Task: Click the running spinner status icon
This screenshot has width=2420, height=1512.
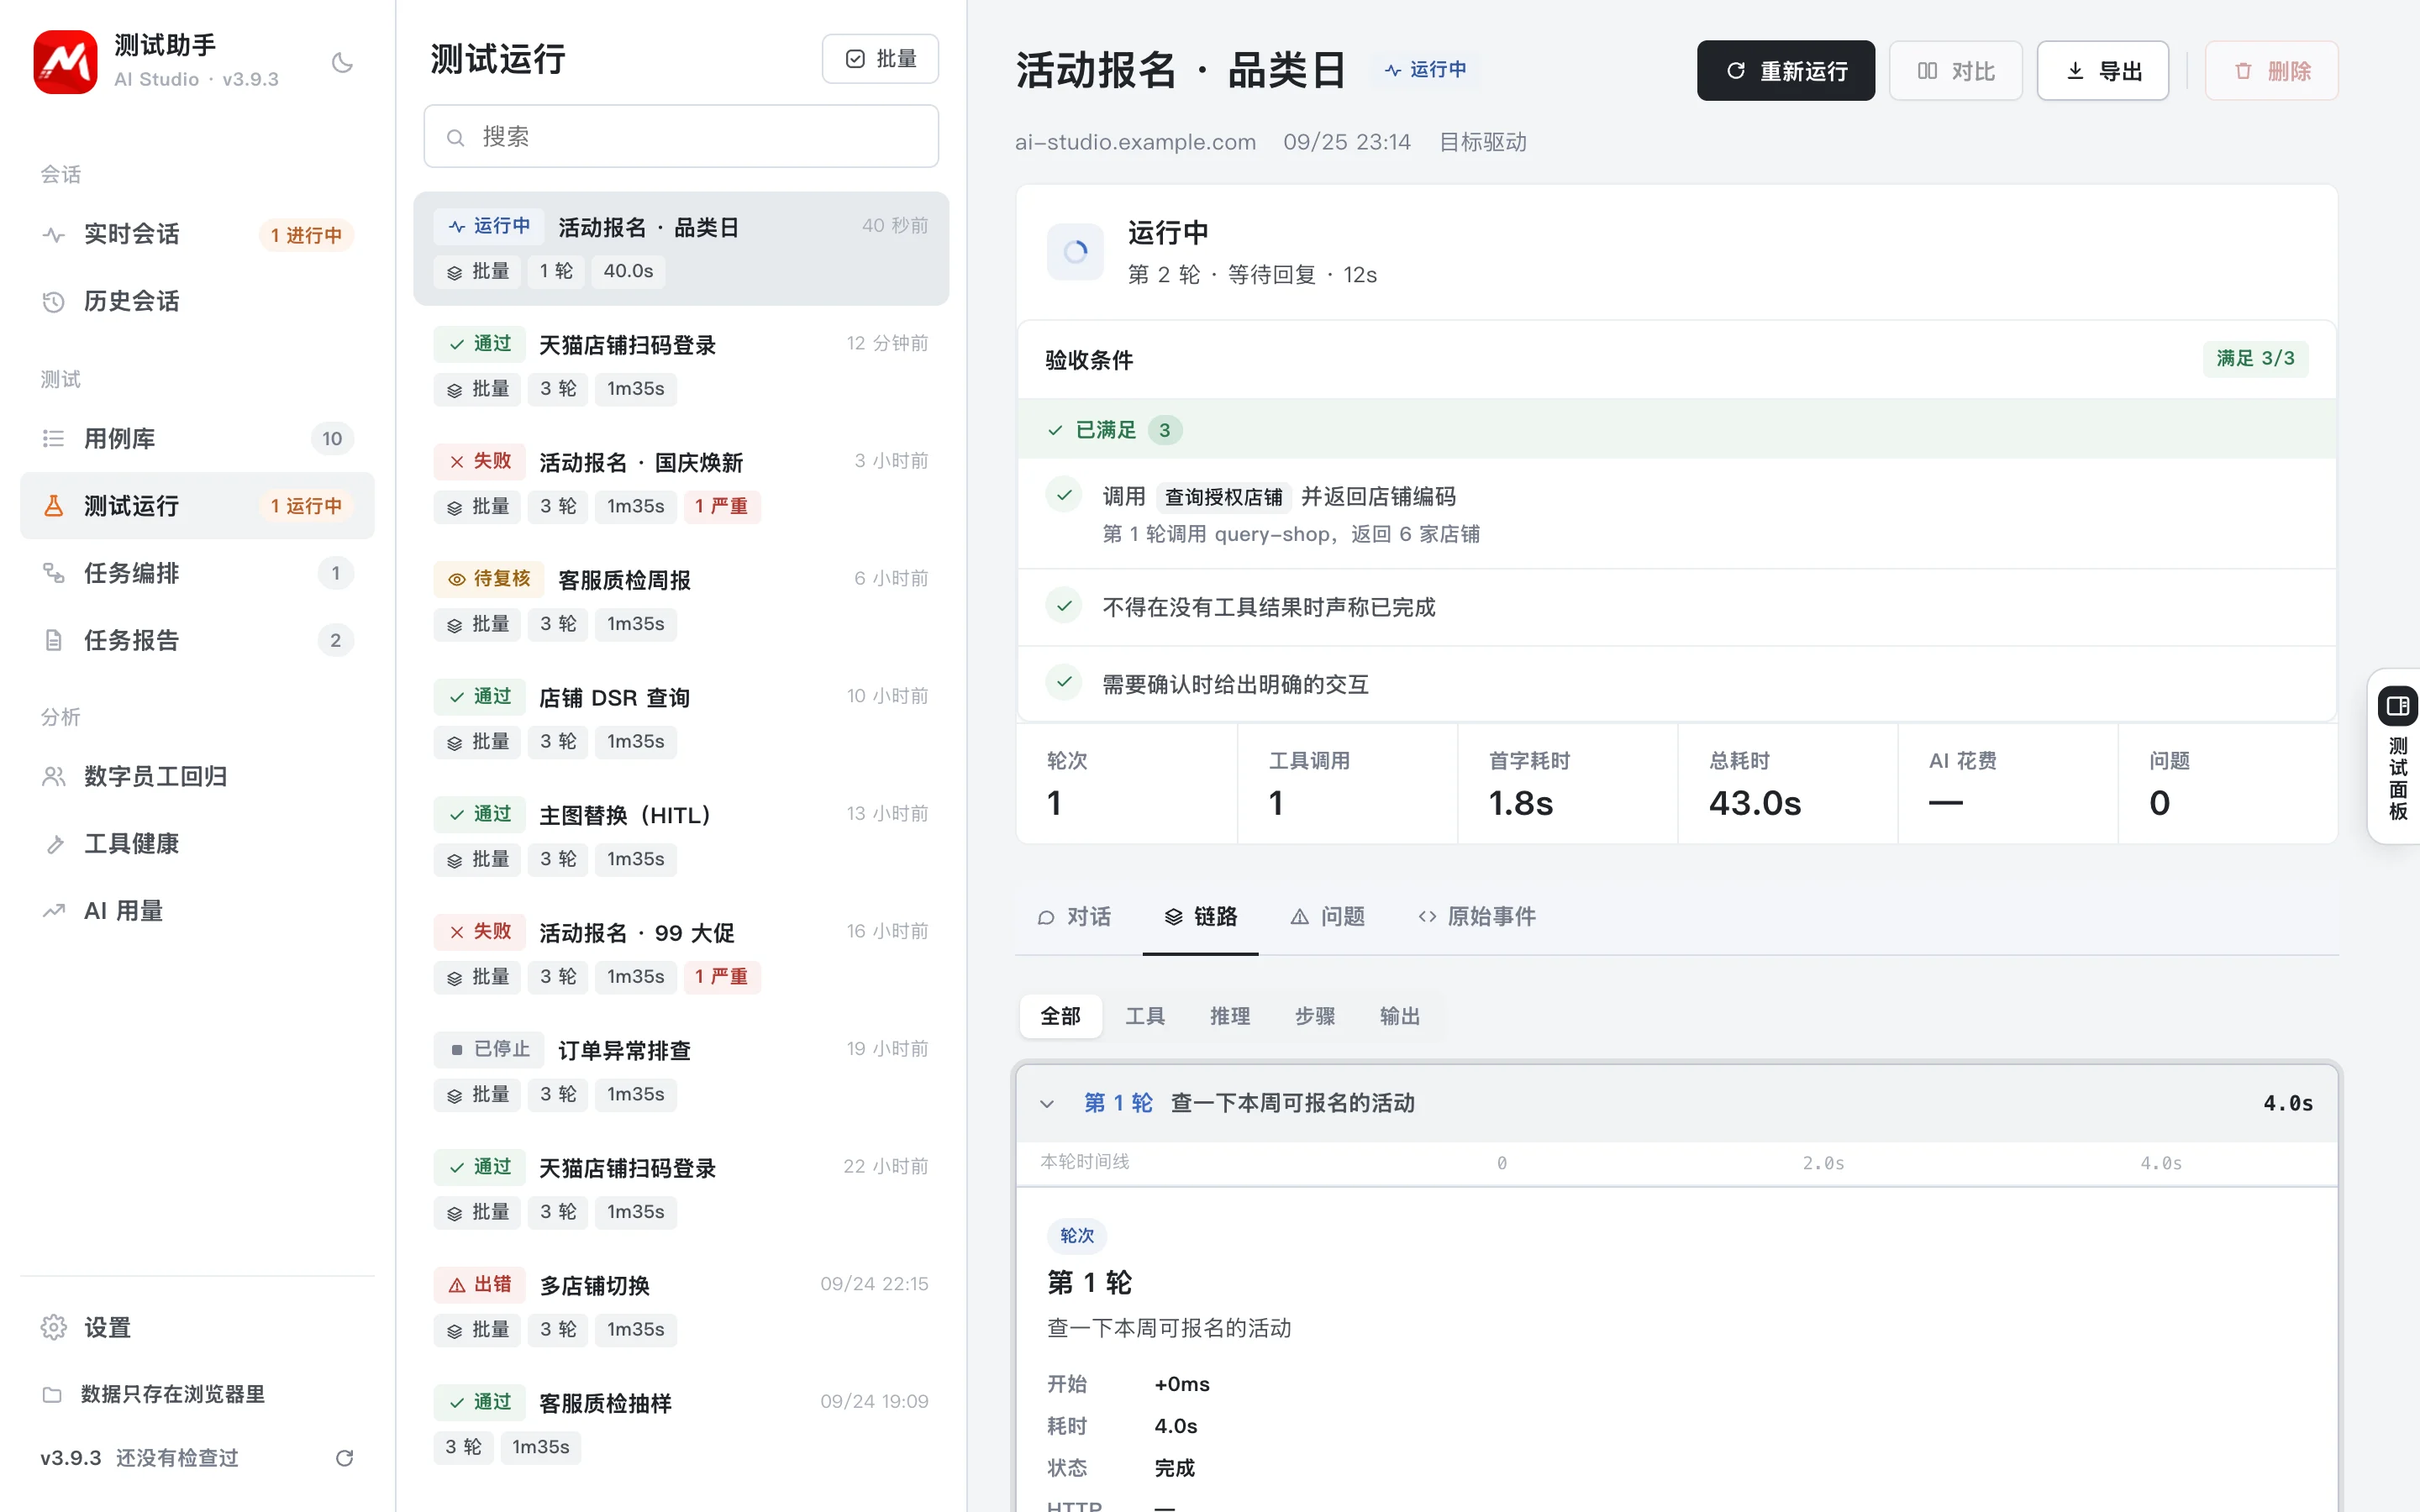Action: 1075,252
